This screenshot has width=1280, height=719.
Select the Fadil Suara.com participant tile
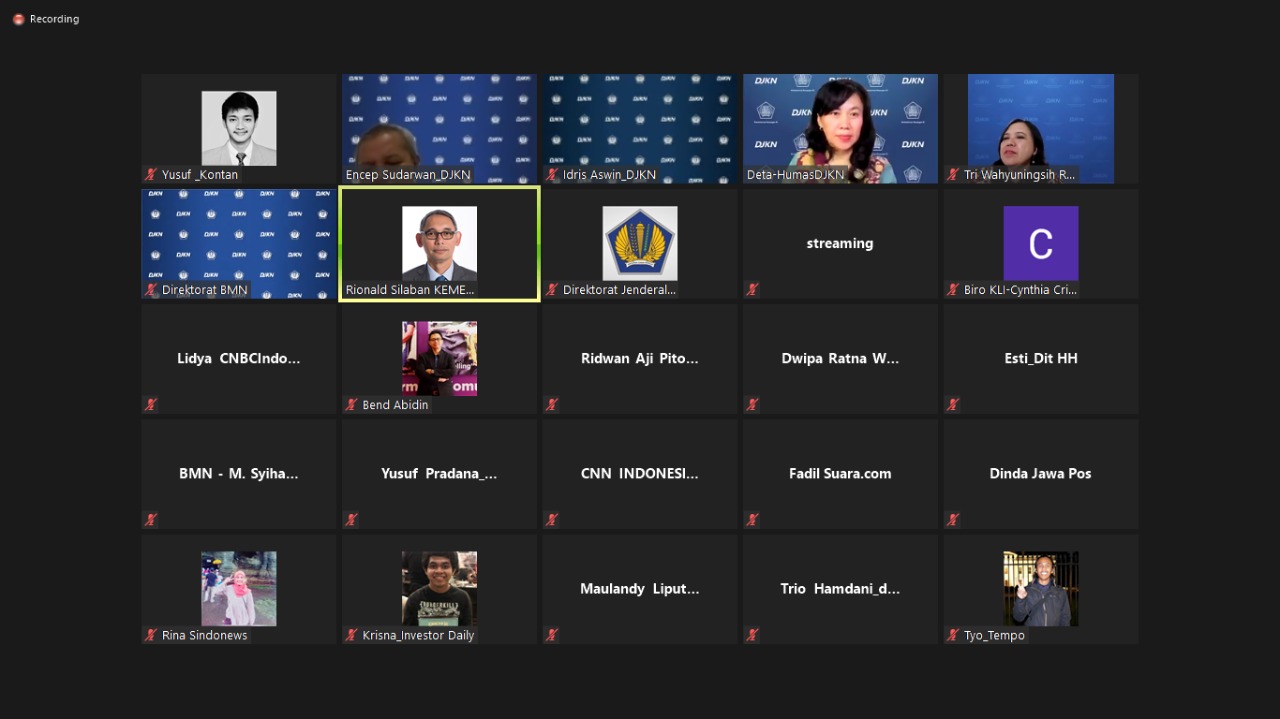tap(840, 473)
